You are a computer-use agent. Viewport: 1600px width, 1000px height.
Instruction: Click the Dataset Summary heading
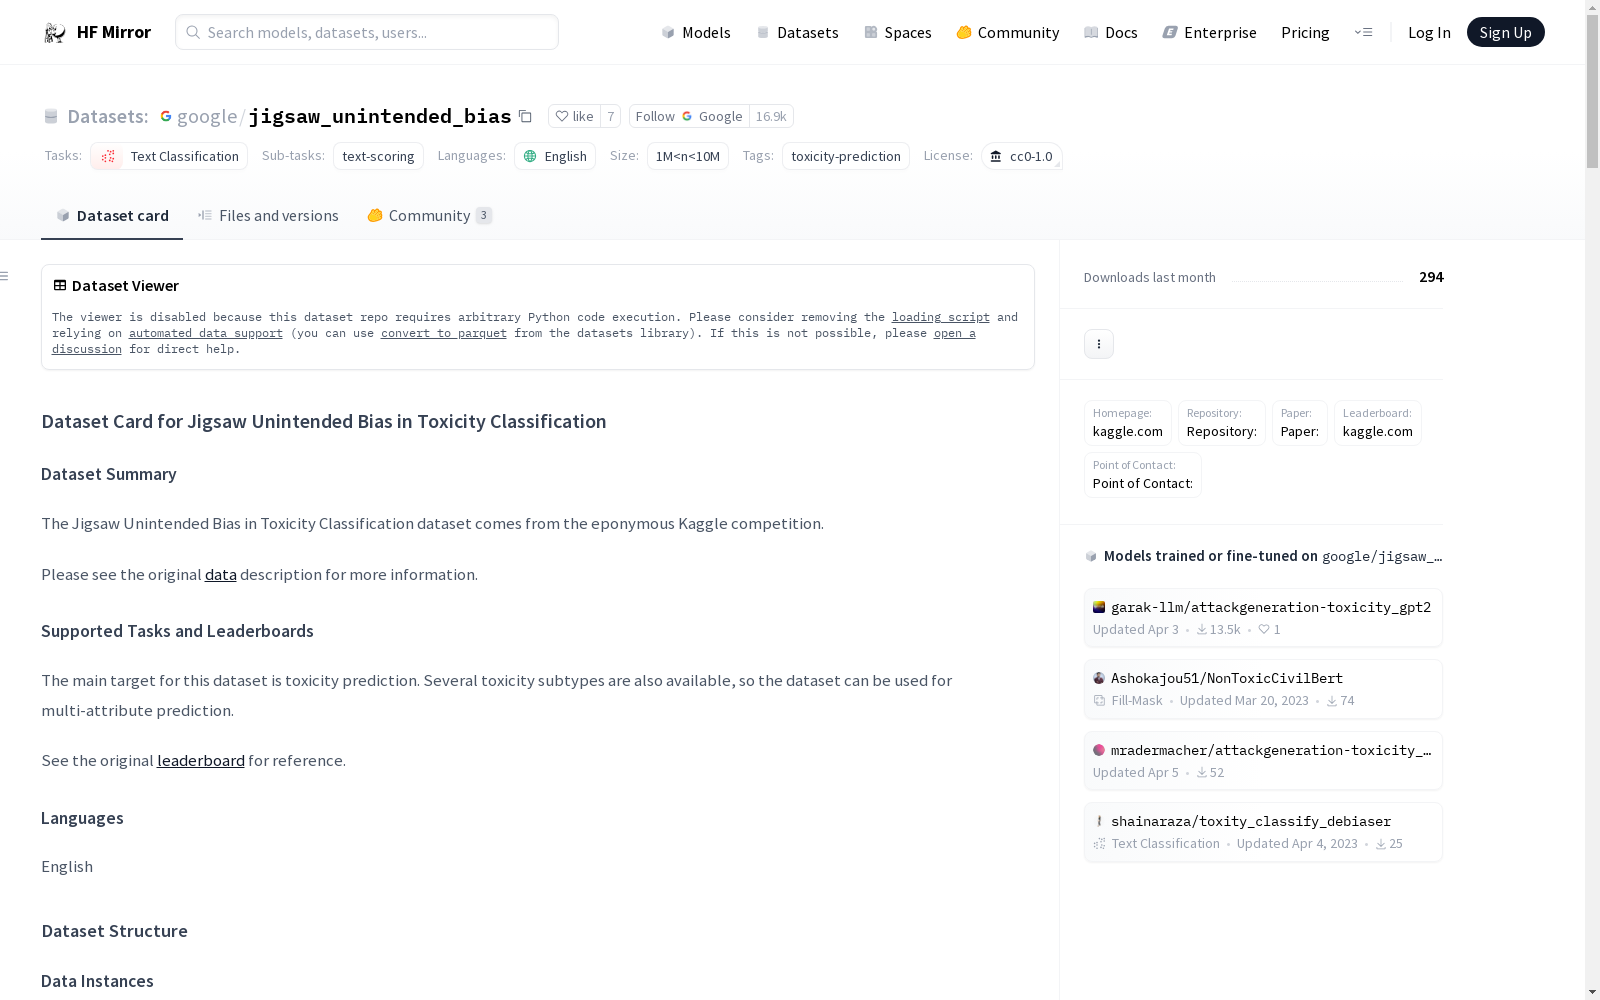click(109, 474)
